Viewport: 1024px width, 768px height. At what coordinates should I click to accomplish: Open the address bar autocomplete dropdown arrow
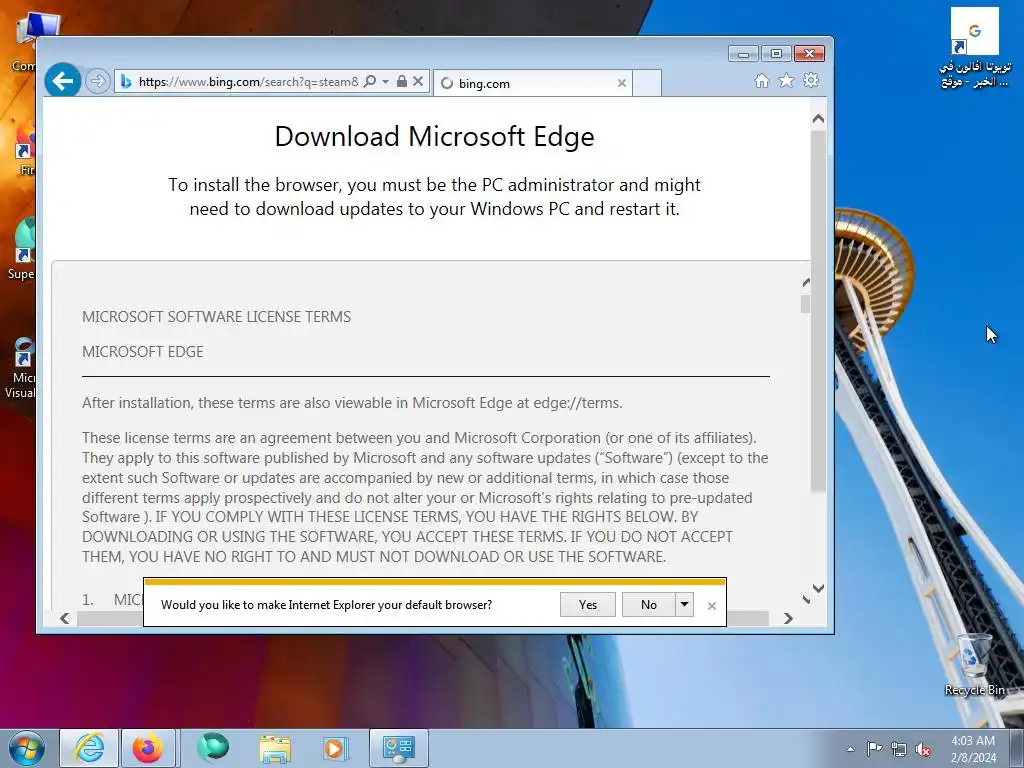[385, 82]
